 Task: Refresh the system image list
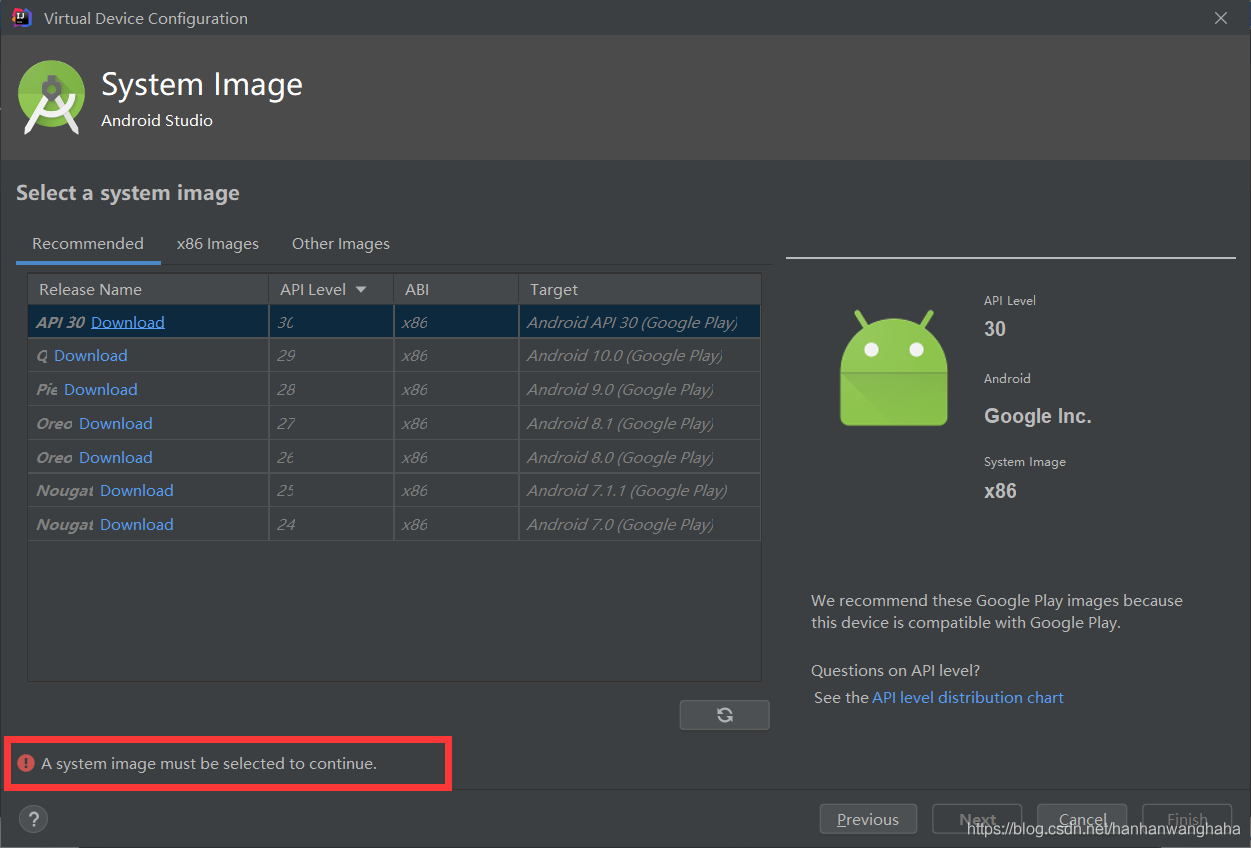click(x=724, y=714)
